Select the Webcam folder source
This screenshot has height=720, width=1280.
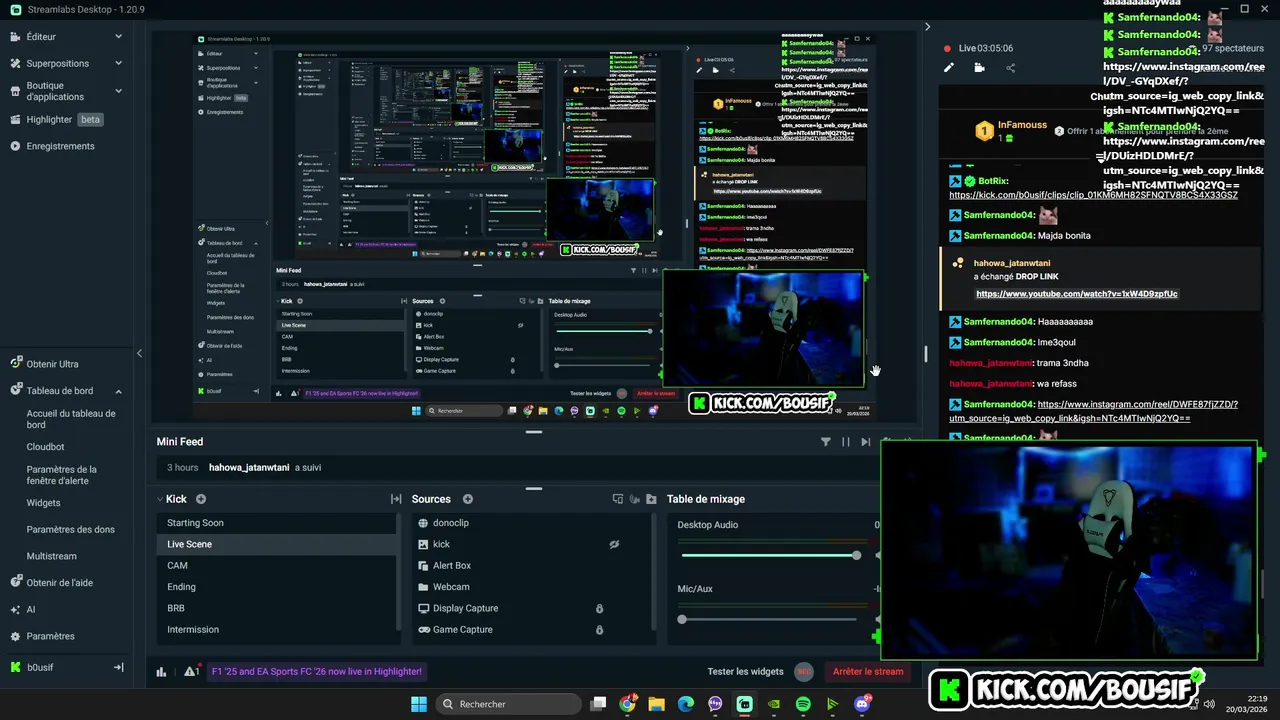[531, 587]
